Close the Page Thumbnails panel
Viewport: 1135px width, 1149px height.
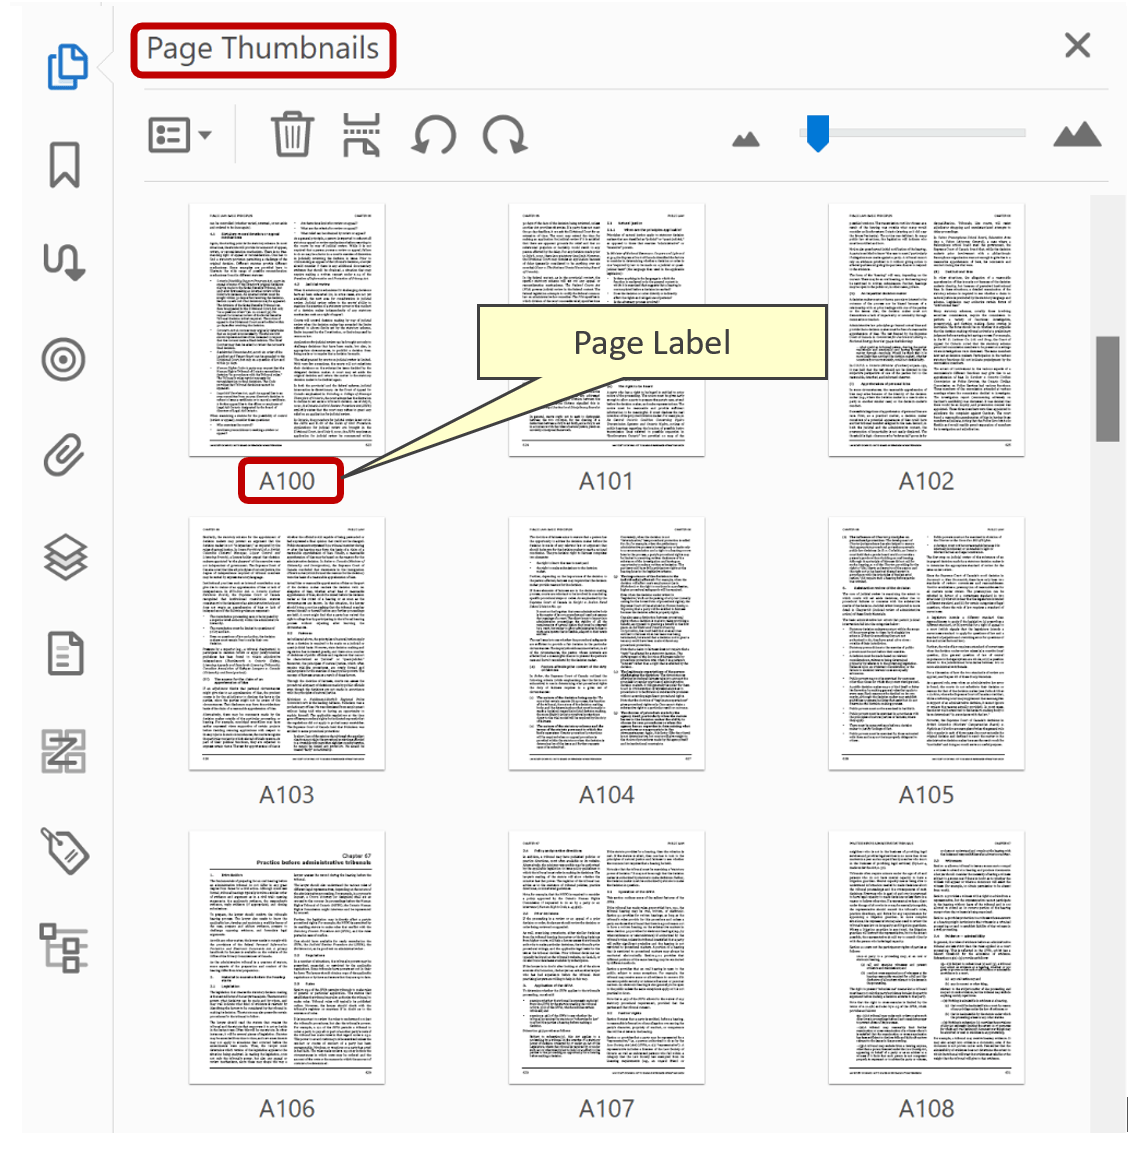click(x=1077, y=45)
